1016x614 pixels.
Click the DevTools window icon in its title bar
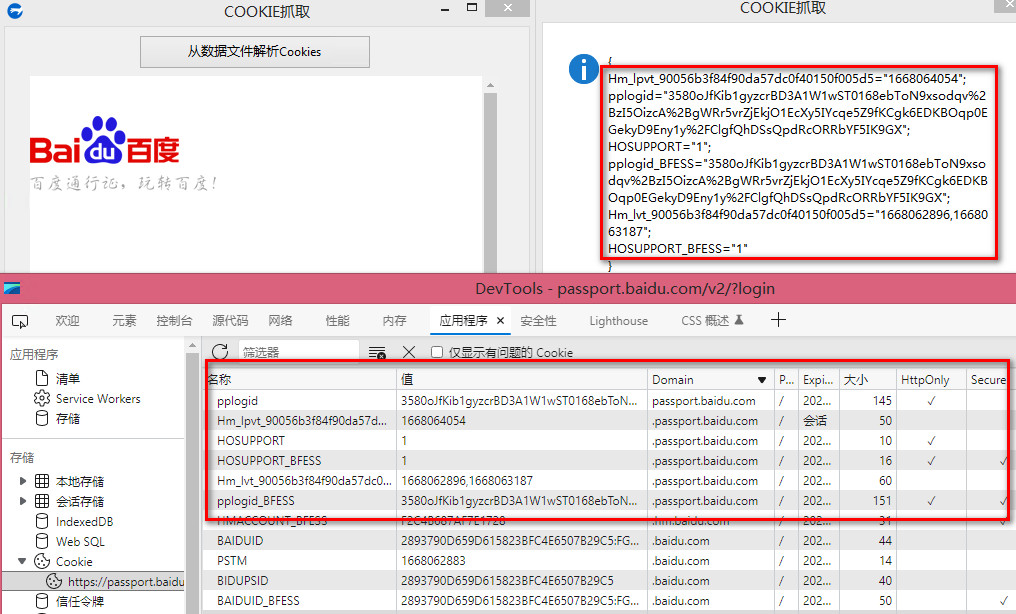12,288
